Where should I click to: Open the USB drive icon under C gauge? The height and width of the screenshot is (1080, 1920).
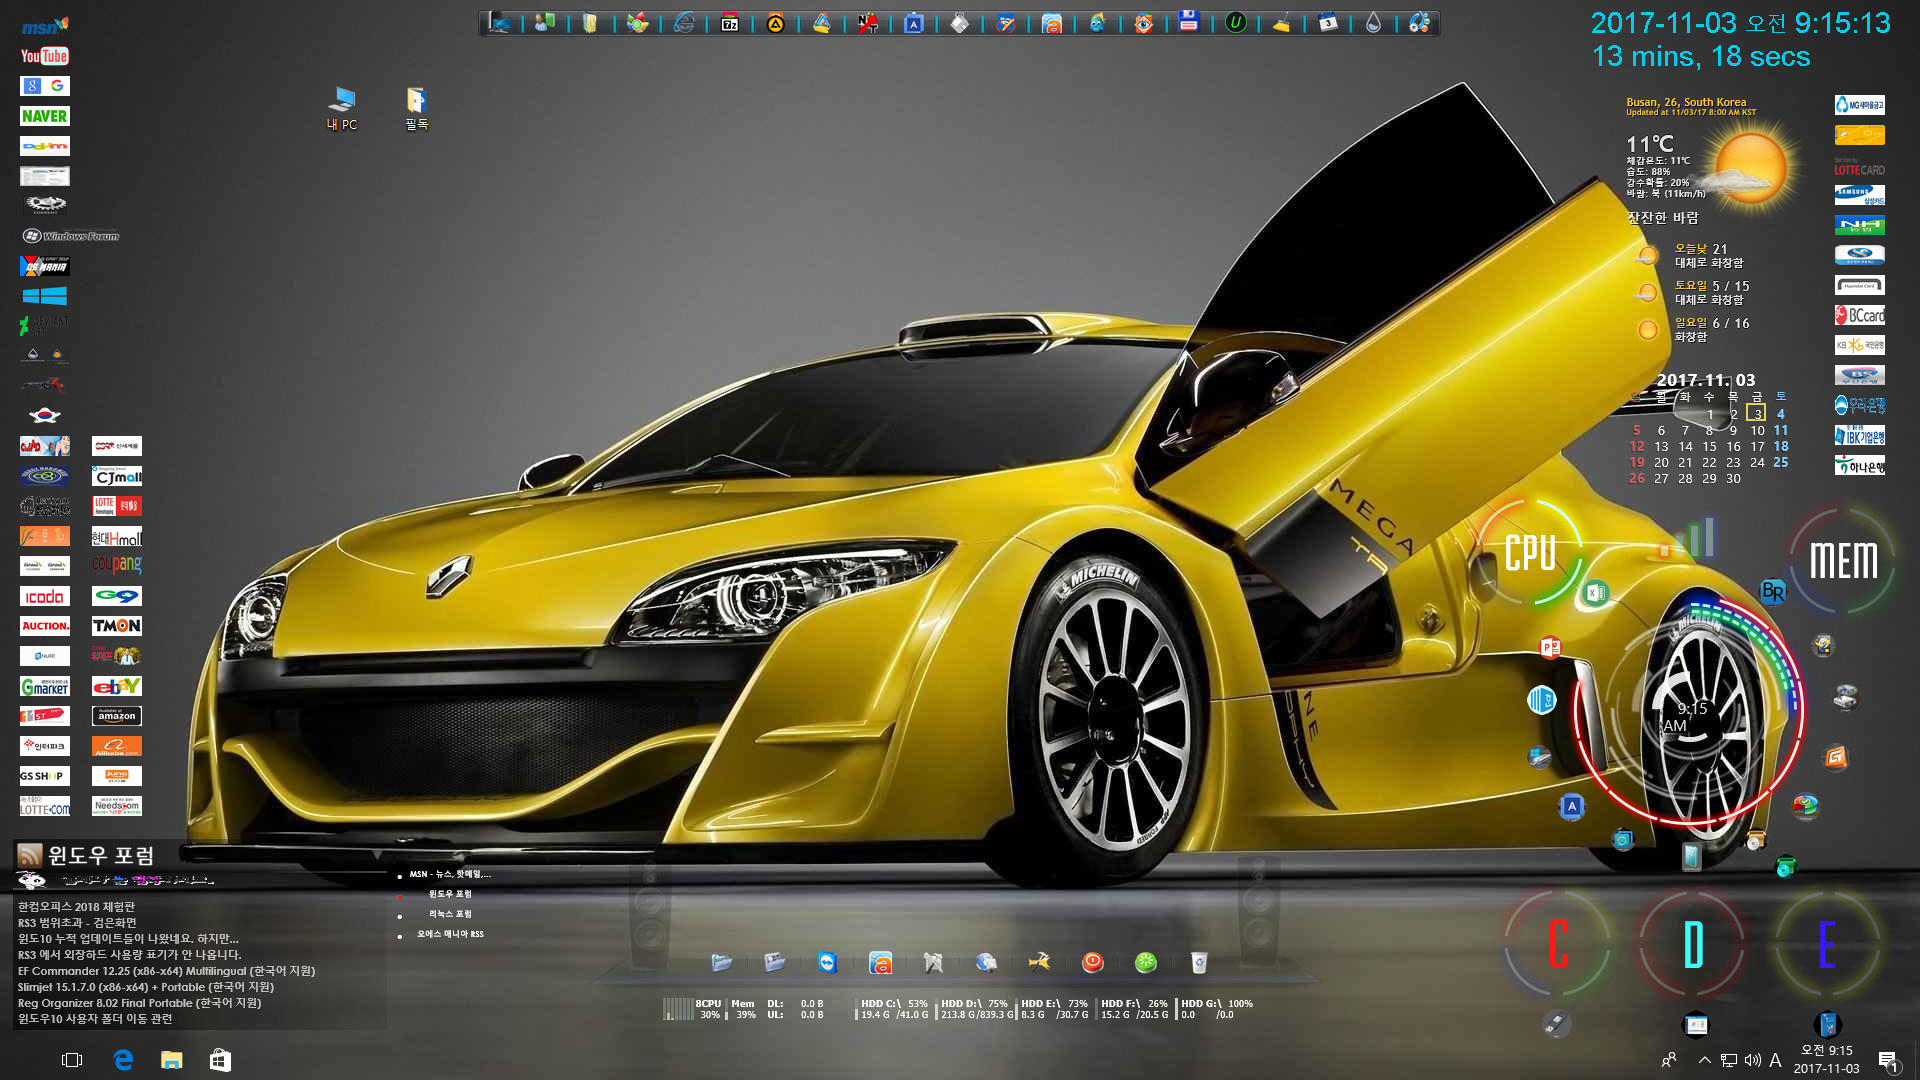1557,1023
